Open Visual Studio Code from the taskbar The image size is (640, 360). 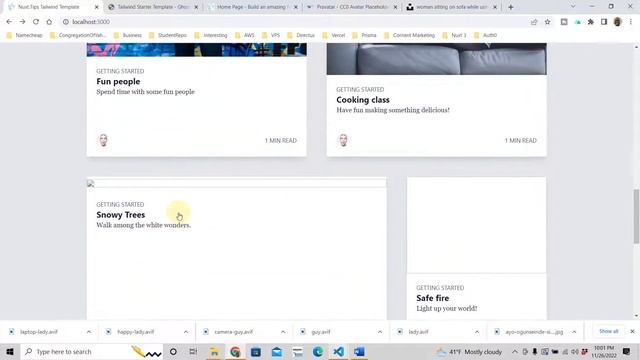[338, 351]
